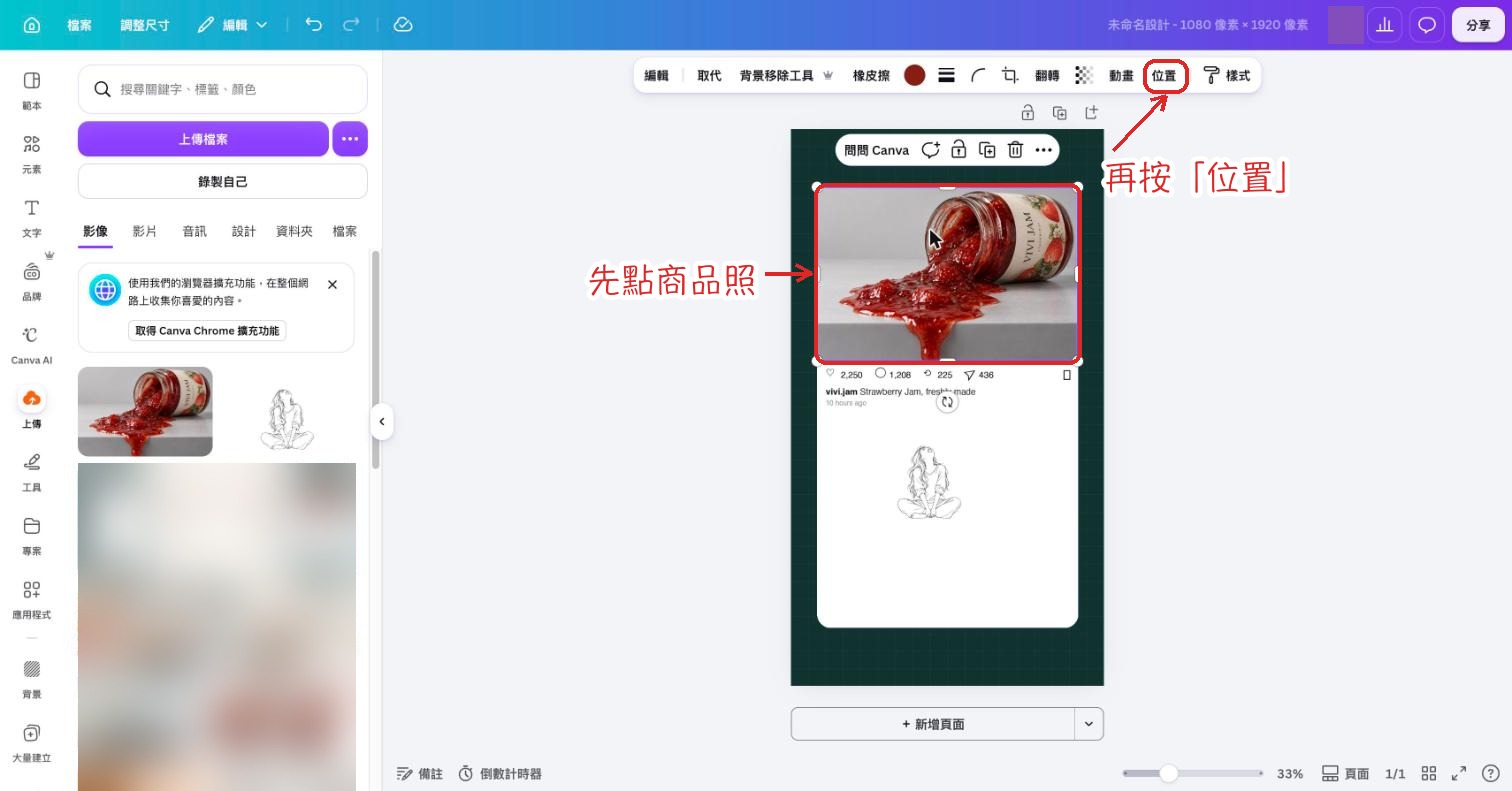Click 取得 Canva Chrome 擴充功能 button
Screen dimensions: 1512x791
(x=207, y=331)
